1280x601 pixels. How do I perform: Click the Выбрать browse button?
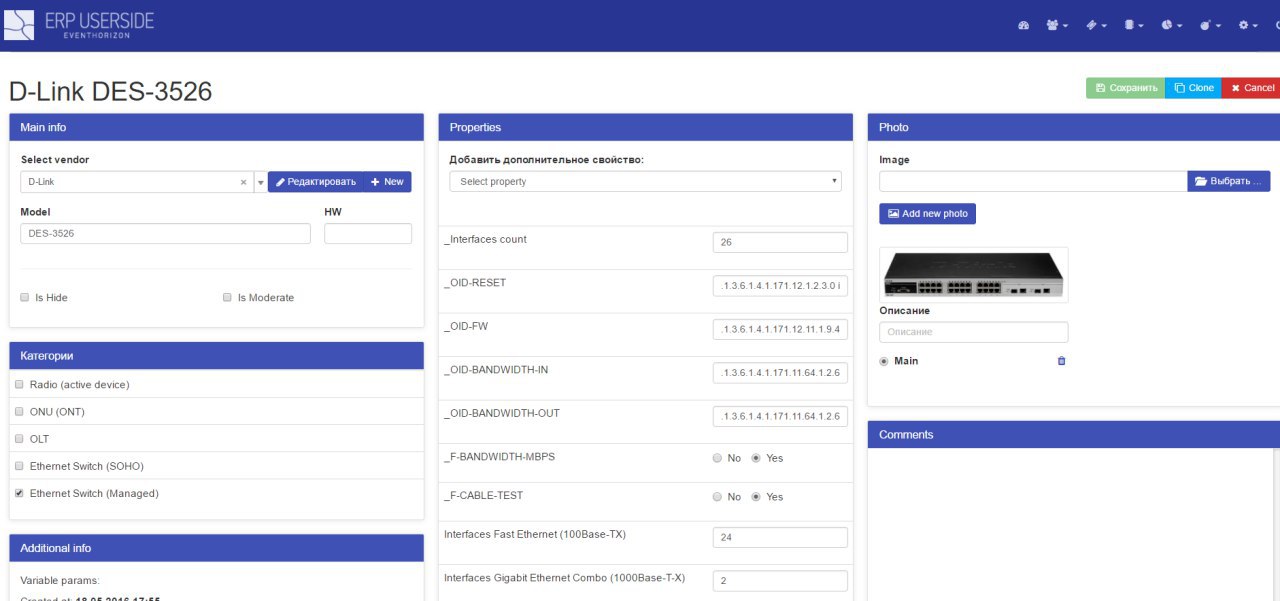tap(1229, 181)
